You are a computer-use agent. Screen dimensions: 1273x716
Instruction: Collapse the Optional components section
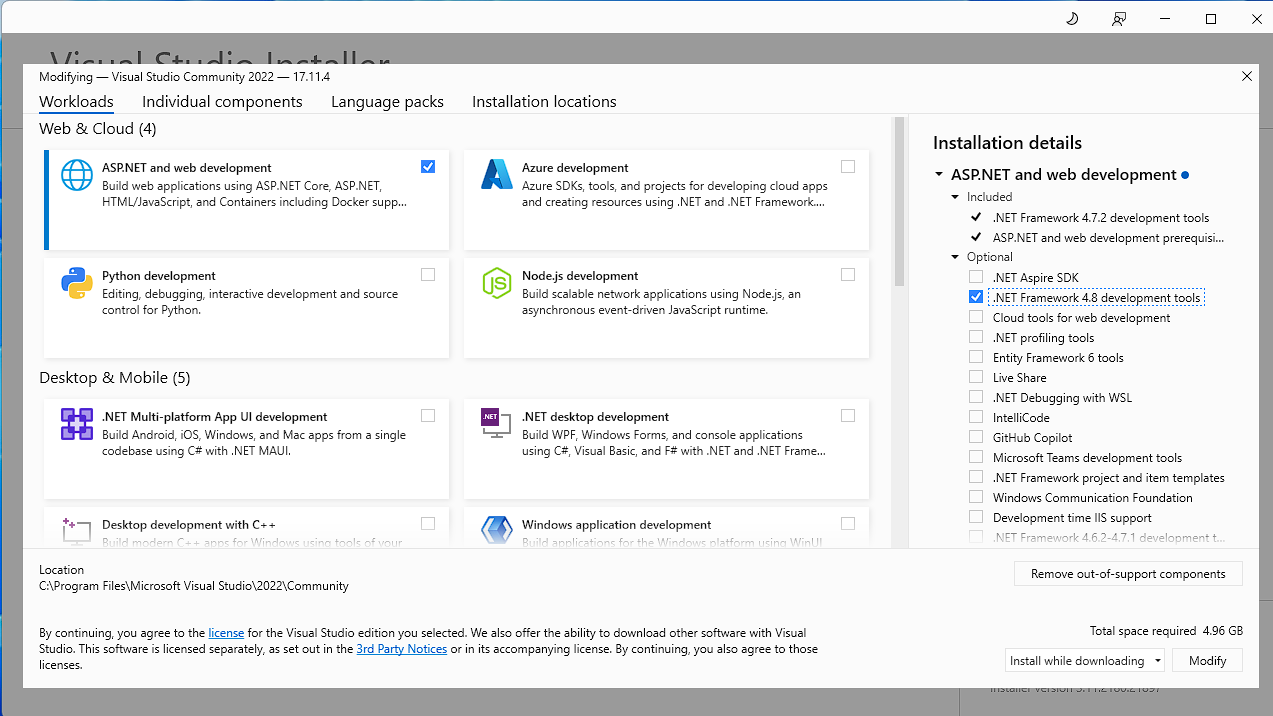pyautogui.click(x=956, y=257)
